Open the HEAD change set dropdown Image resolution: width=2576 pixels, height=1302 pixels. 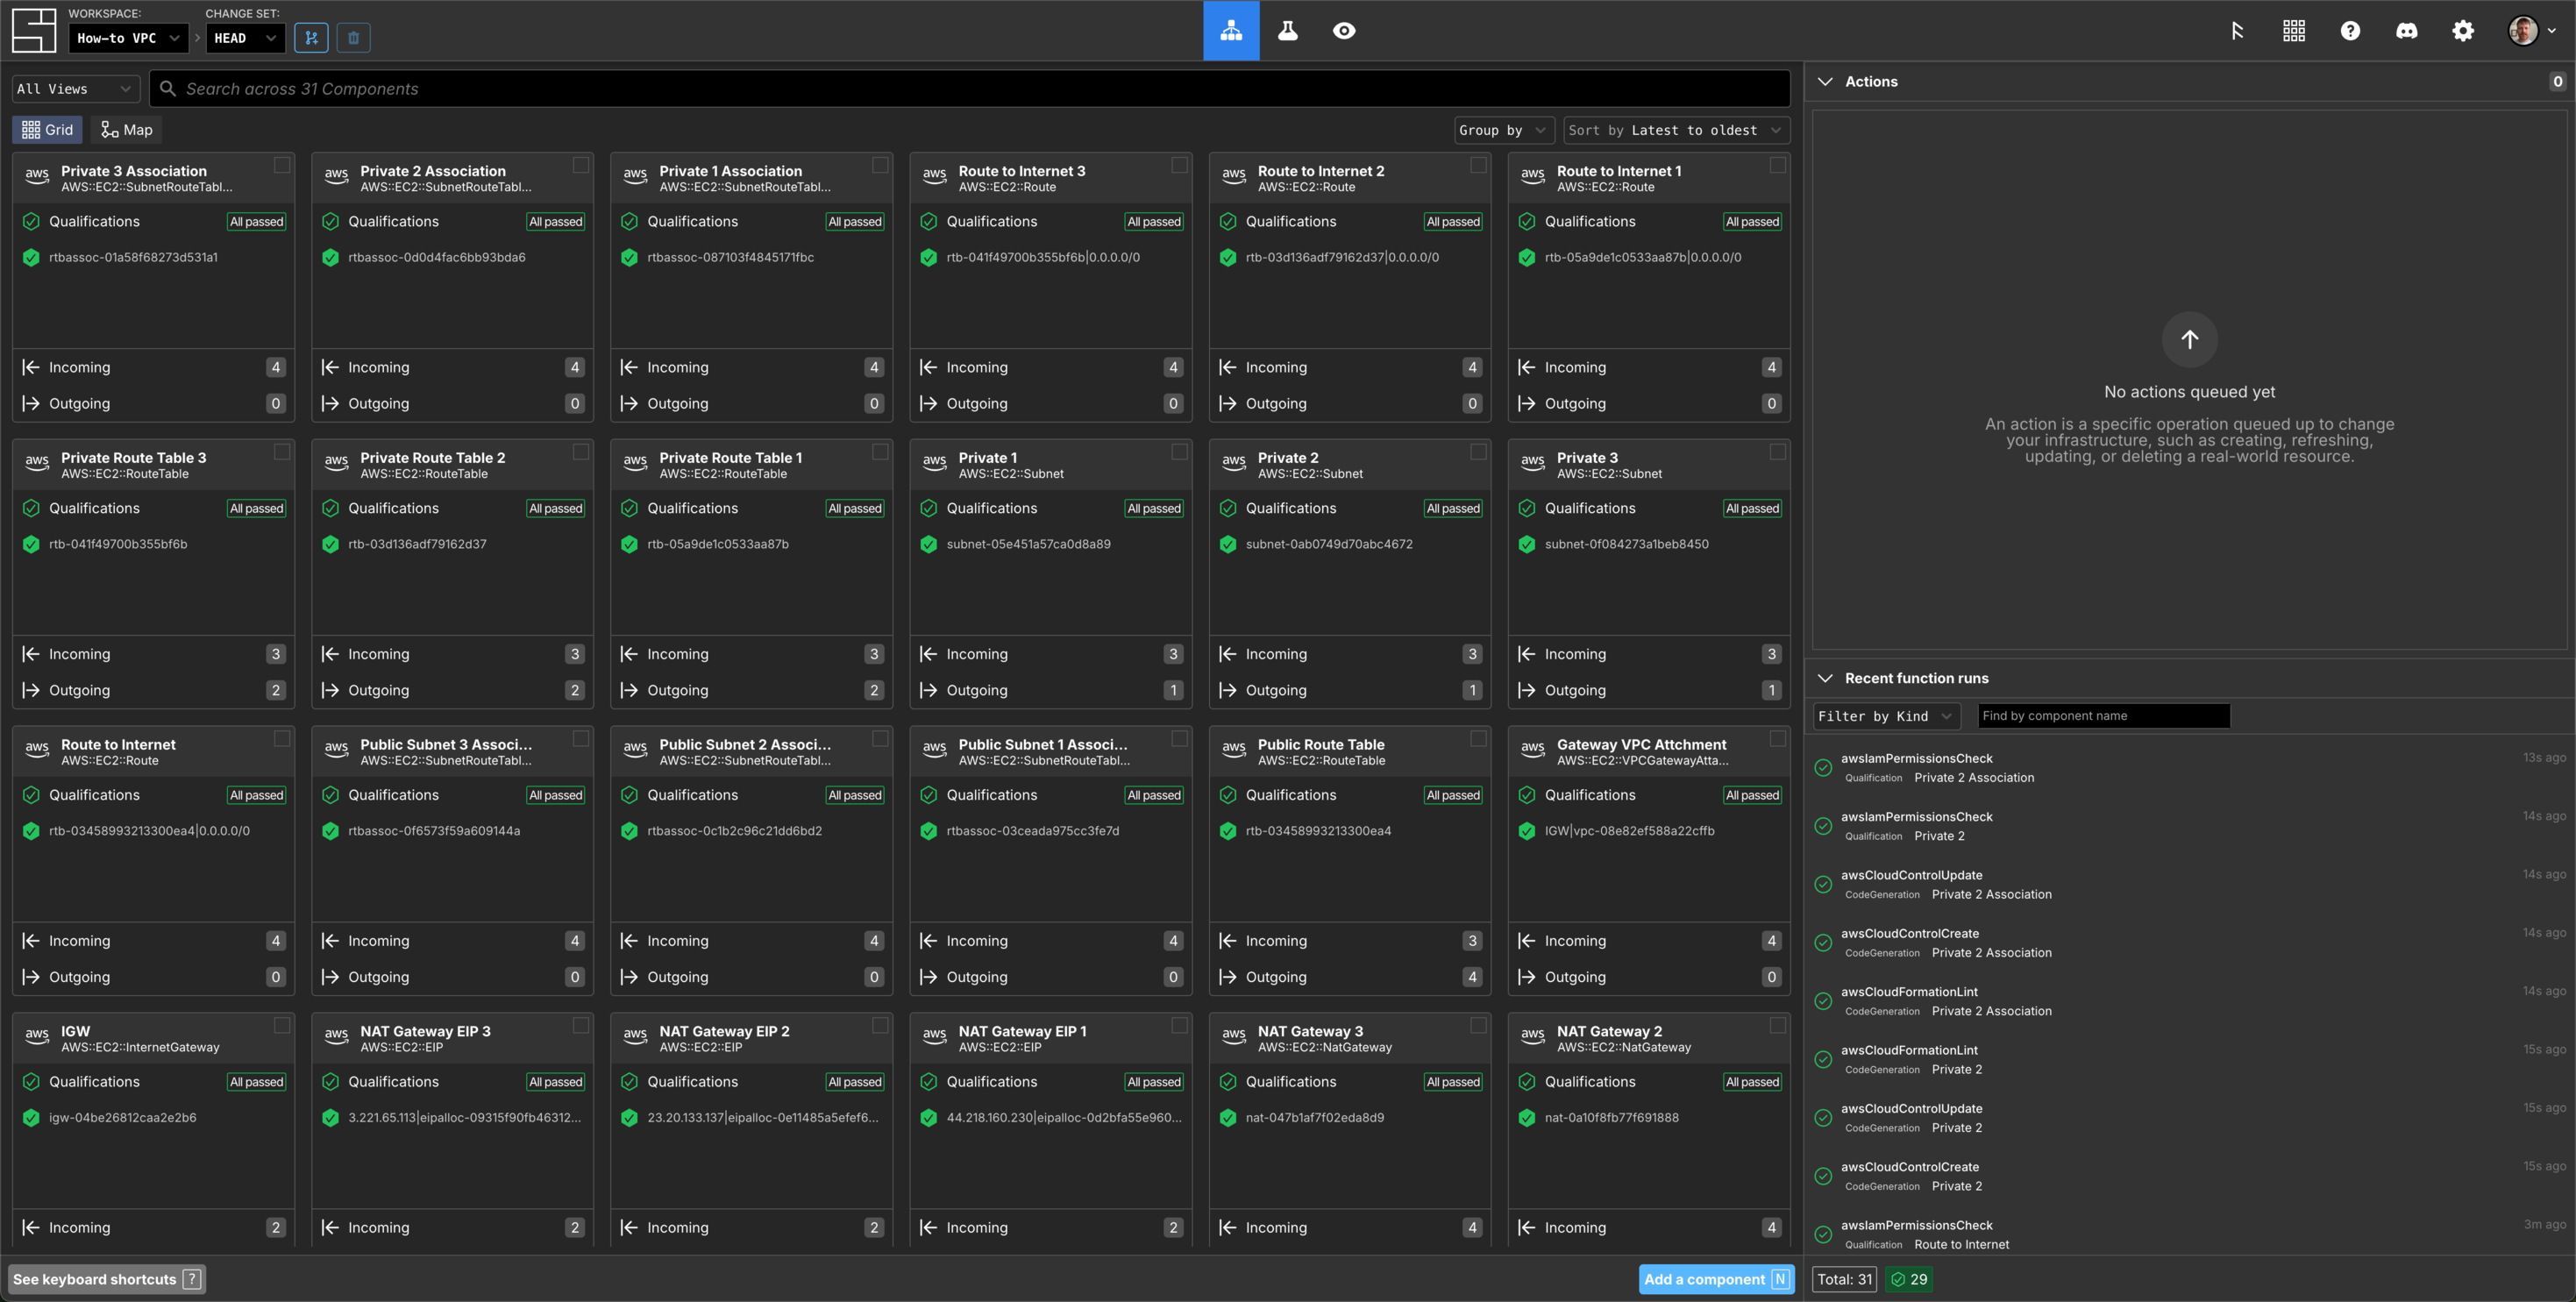(245, 38)
